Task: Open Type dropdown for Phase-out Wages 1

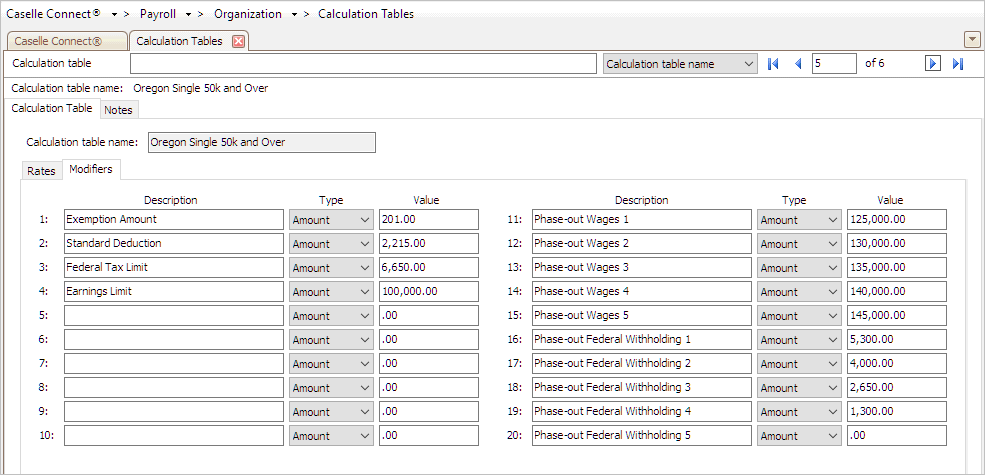Action: click(x=799, y=220)
